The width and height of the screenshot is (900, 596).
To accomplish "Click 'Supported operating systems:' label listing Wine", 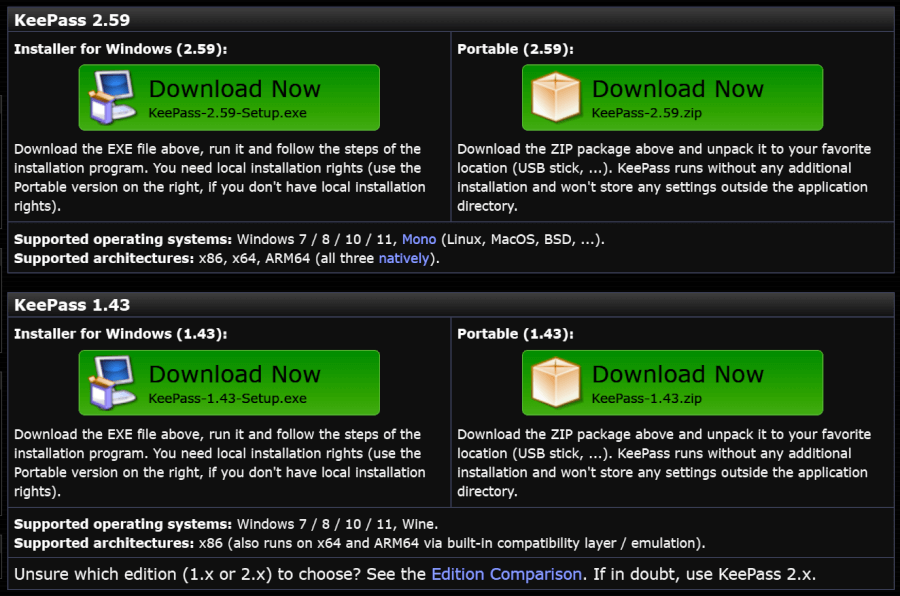I will coord(123,524).
